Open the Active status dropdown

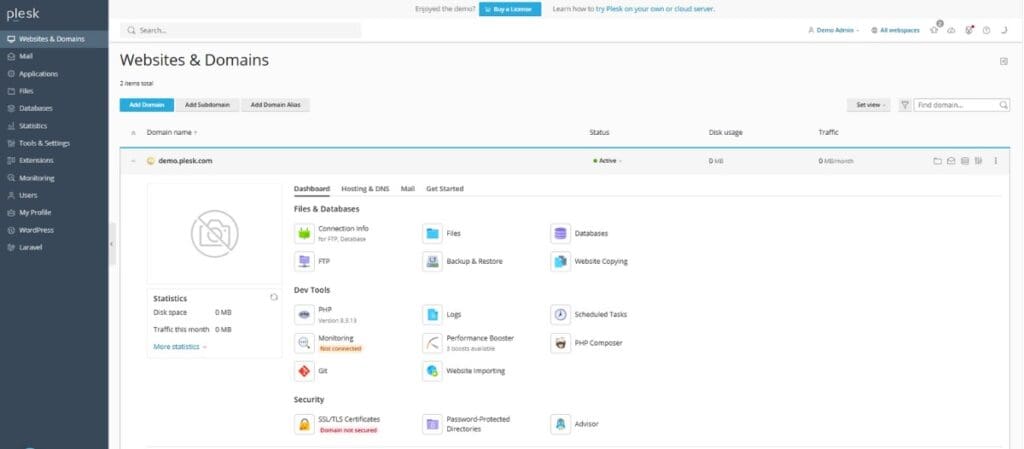pyautogui.click(x=607, y=161)
